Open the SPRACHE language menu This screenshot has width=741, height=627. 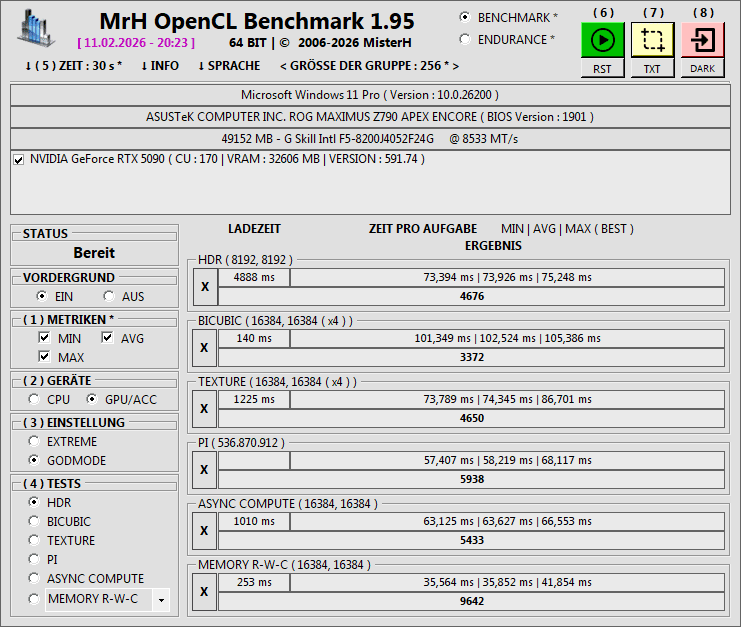click(229, 66)
